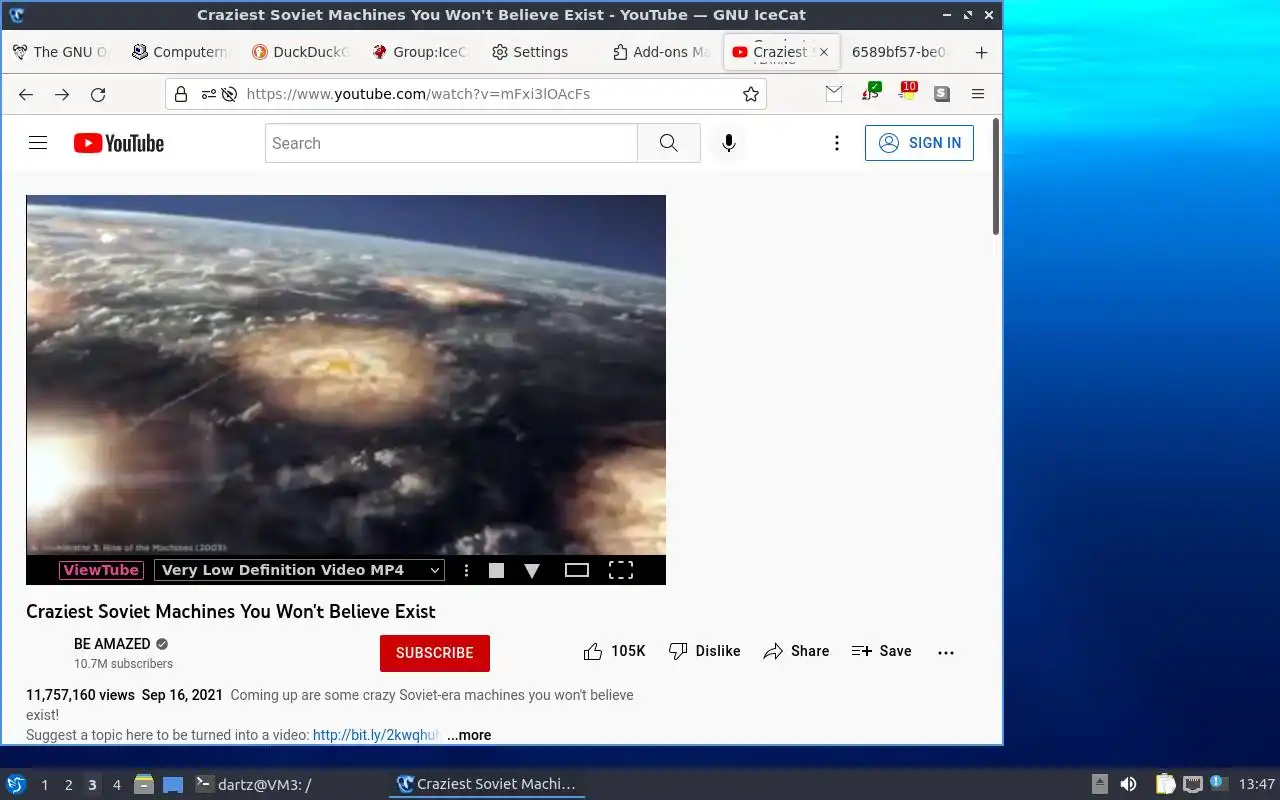Click the video frame in the player
The image size is (1280, 800).
click(x=346, y=375)
